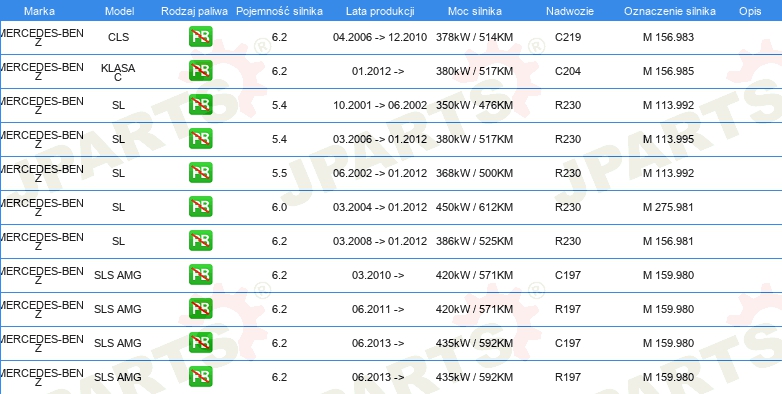Click fuel icon for SL M 113.995
Image resolution: width=782 pixels, height=394 pixels.
pos(200,139)
